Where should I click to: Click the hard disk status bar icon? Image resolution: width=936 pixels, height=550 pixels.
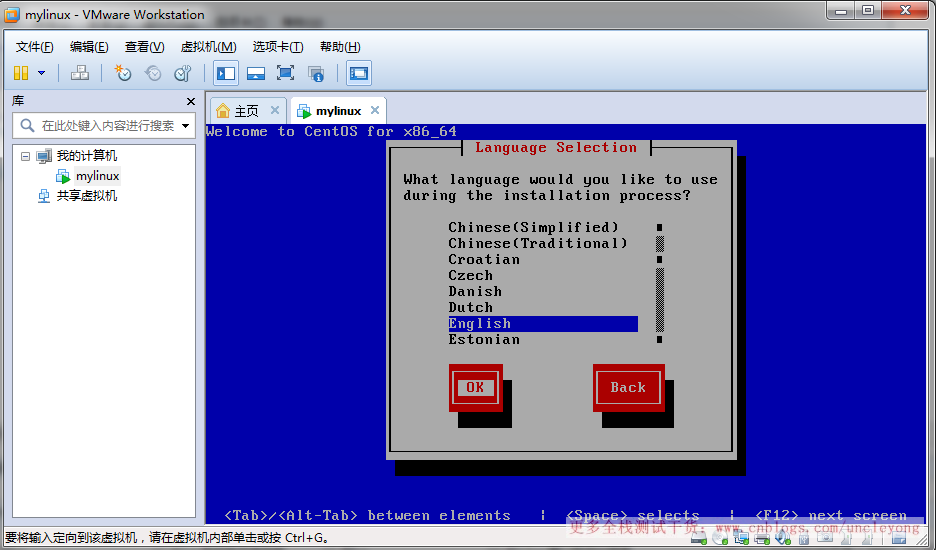pos(699,539)
